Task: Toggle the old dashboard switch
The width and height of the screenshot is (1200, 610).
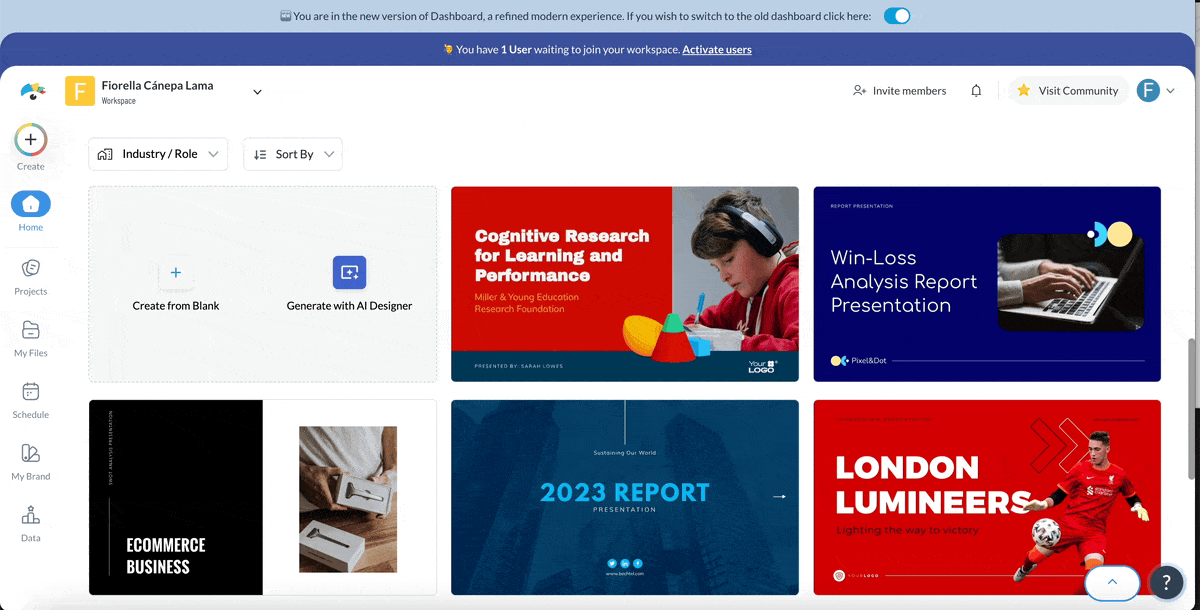Action: [x=897, y=16]
